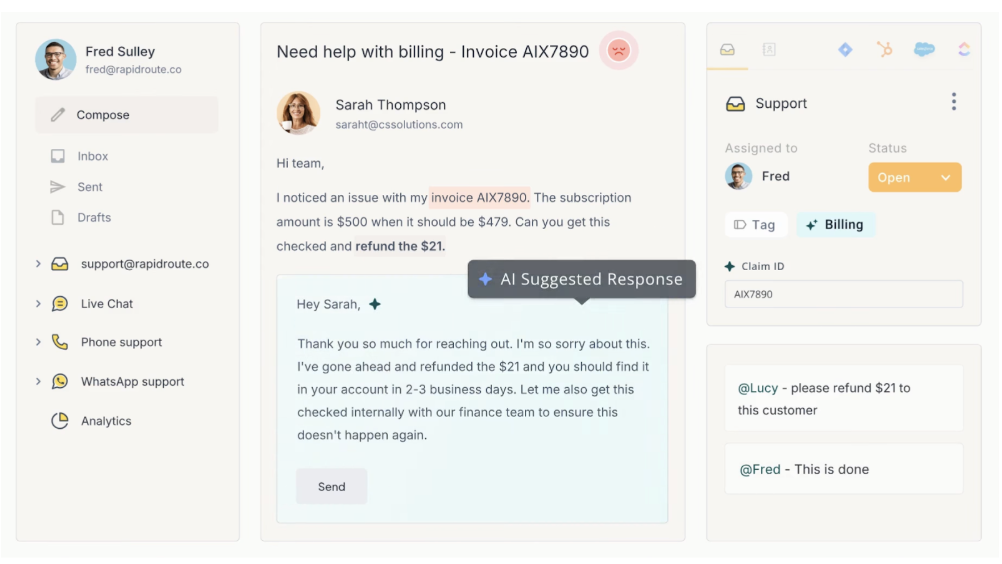Image resolution: width=1002 pixels, height=564 pixels.
Task: Click the Support inbox icon in panel
Action: click(x=736, y=103)
